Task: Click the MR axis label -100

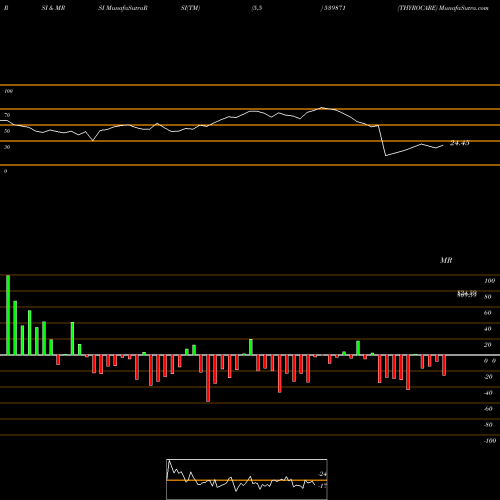Action: point(489,441)
